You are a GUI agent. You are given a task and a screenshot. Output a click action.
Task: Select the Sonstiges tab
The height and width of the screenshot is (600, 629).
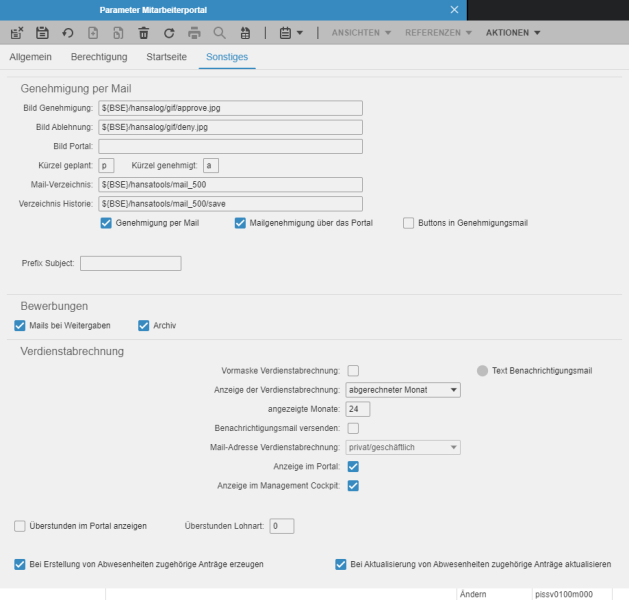pos(227,57)
